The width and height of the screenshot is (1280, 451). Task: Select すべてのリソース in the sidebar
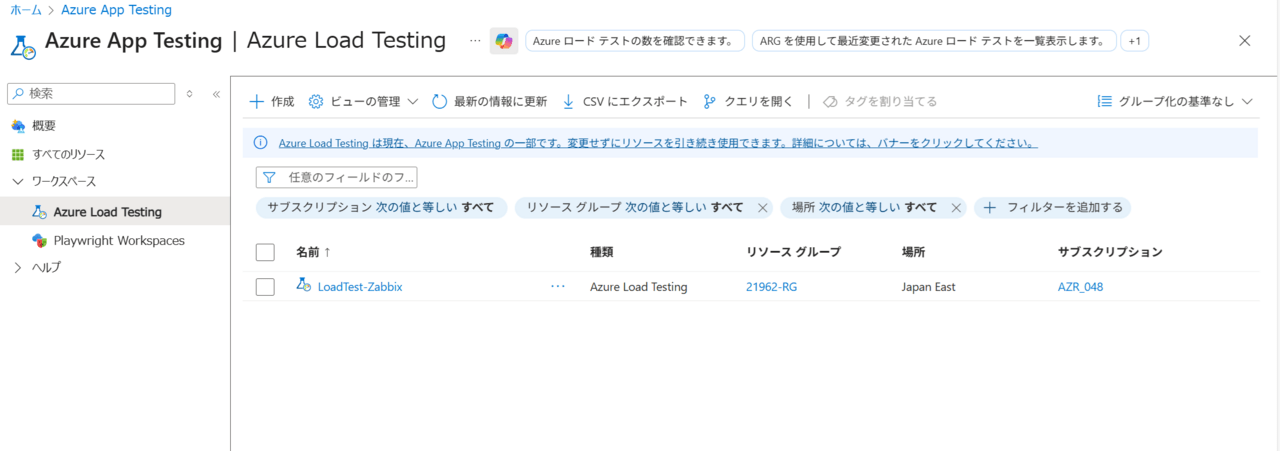point(68,155)
